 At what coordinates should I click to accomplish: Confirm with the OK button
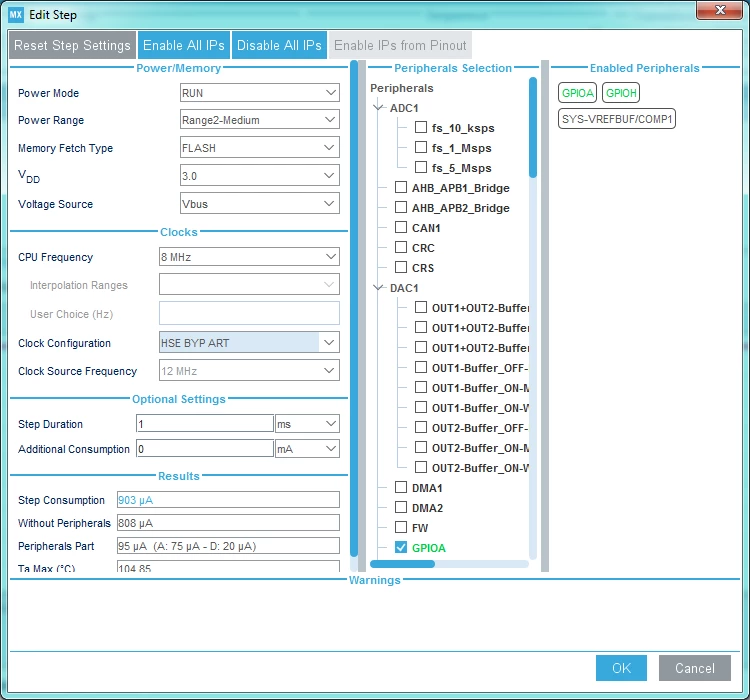point(621,668)
